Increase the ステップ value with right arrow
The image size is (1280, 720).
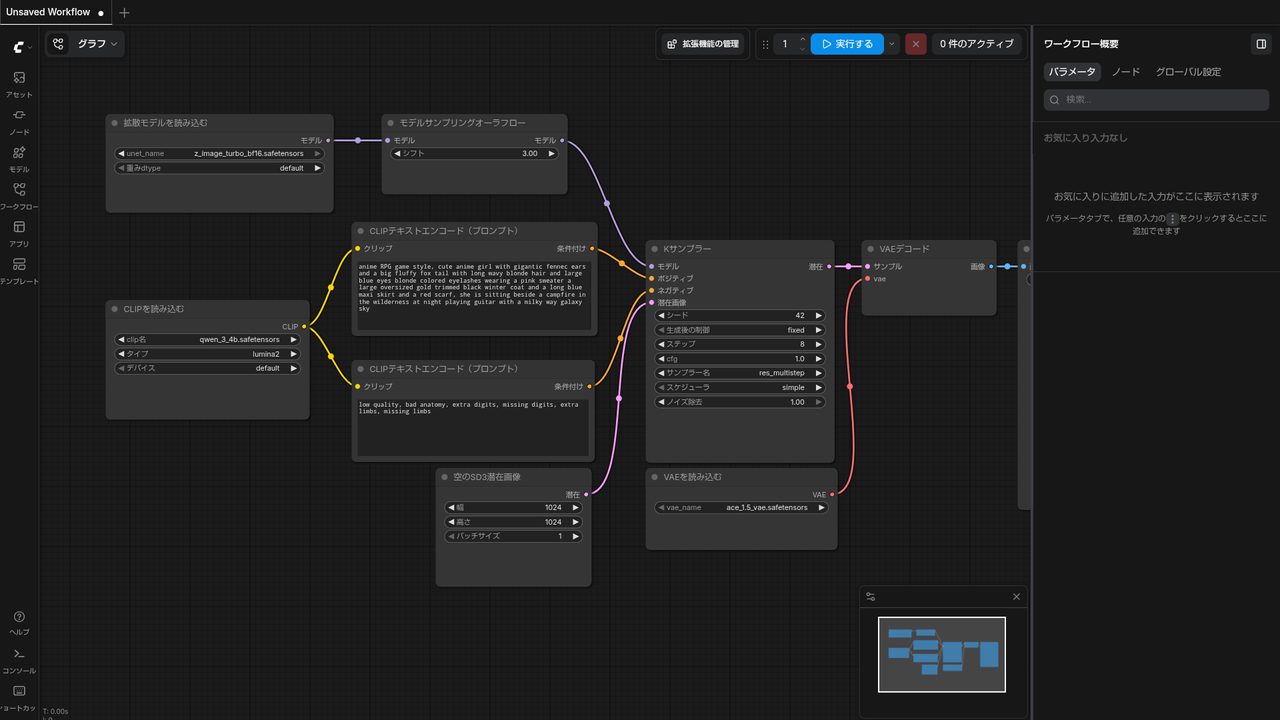(820, 344)
